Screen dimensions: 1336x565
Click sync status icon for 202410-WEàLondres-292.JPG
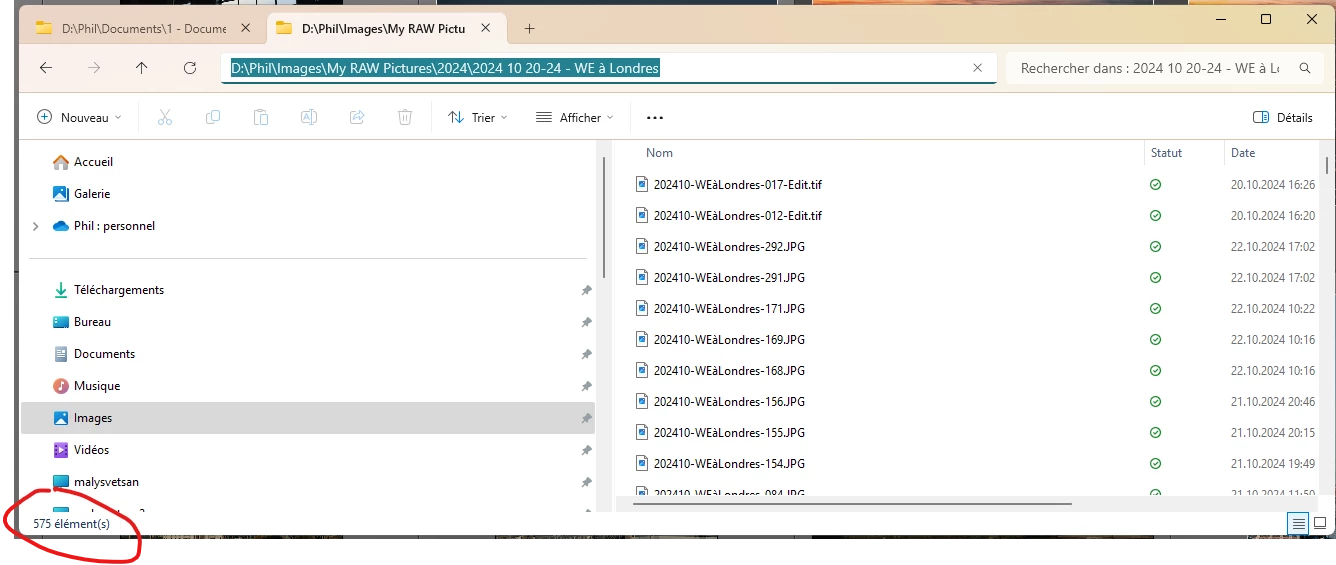coord(1155,246)
